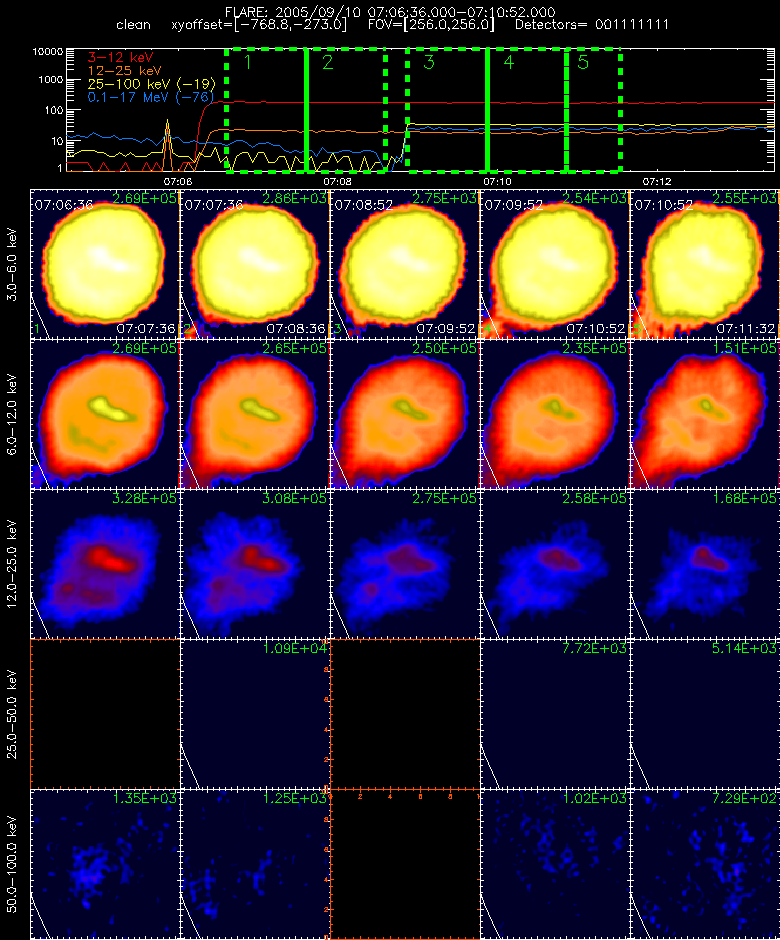Open the 6.0-12.0 keV image labeled 2.50E+05
The image size is (780, 940).
405,415
